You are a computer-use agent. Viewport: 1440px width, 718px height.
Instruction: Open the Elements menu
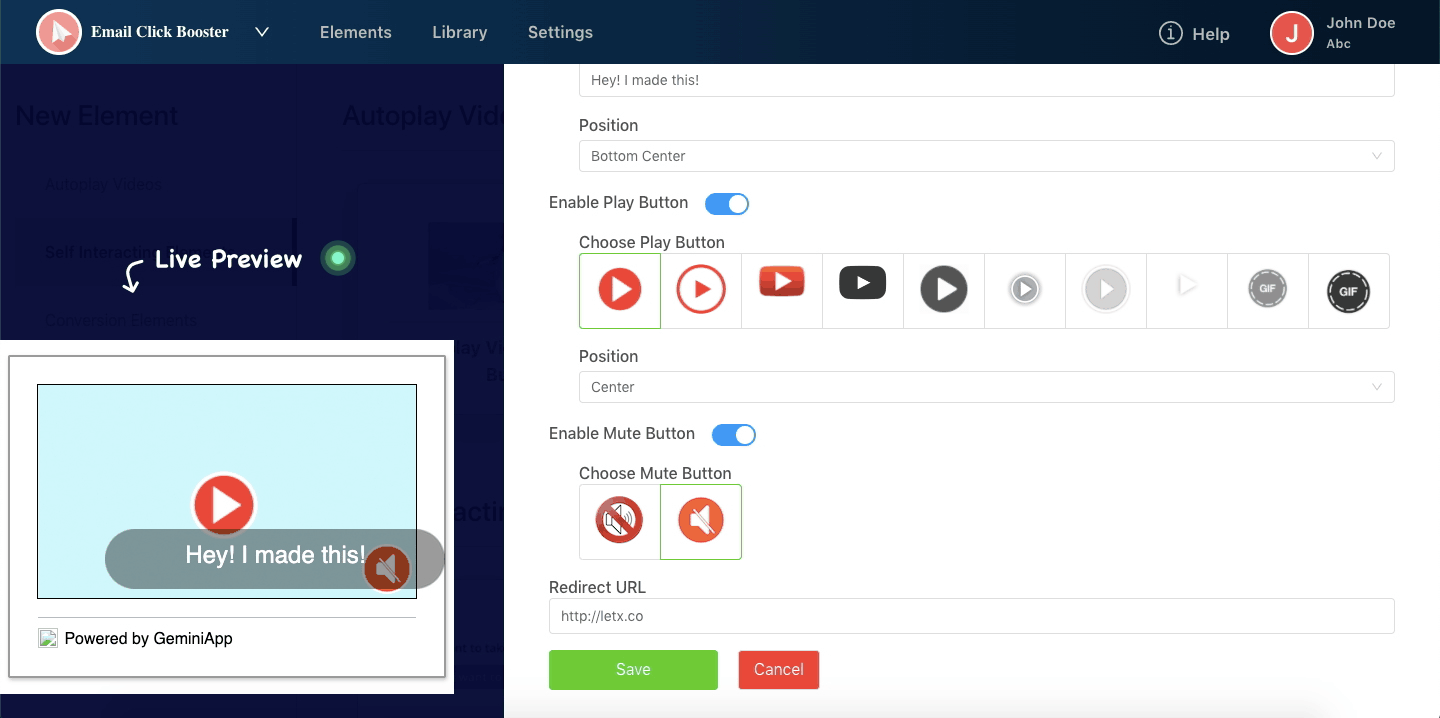tap(355, 32)
